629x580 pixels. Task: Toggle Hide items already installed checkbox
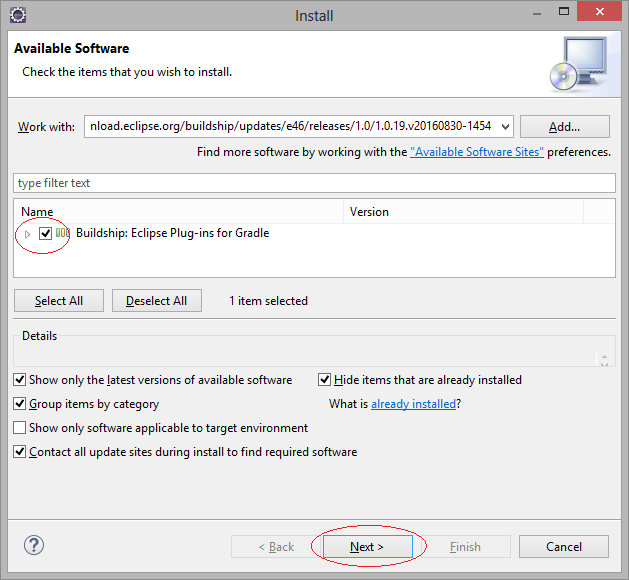324,379
